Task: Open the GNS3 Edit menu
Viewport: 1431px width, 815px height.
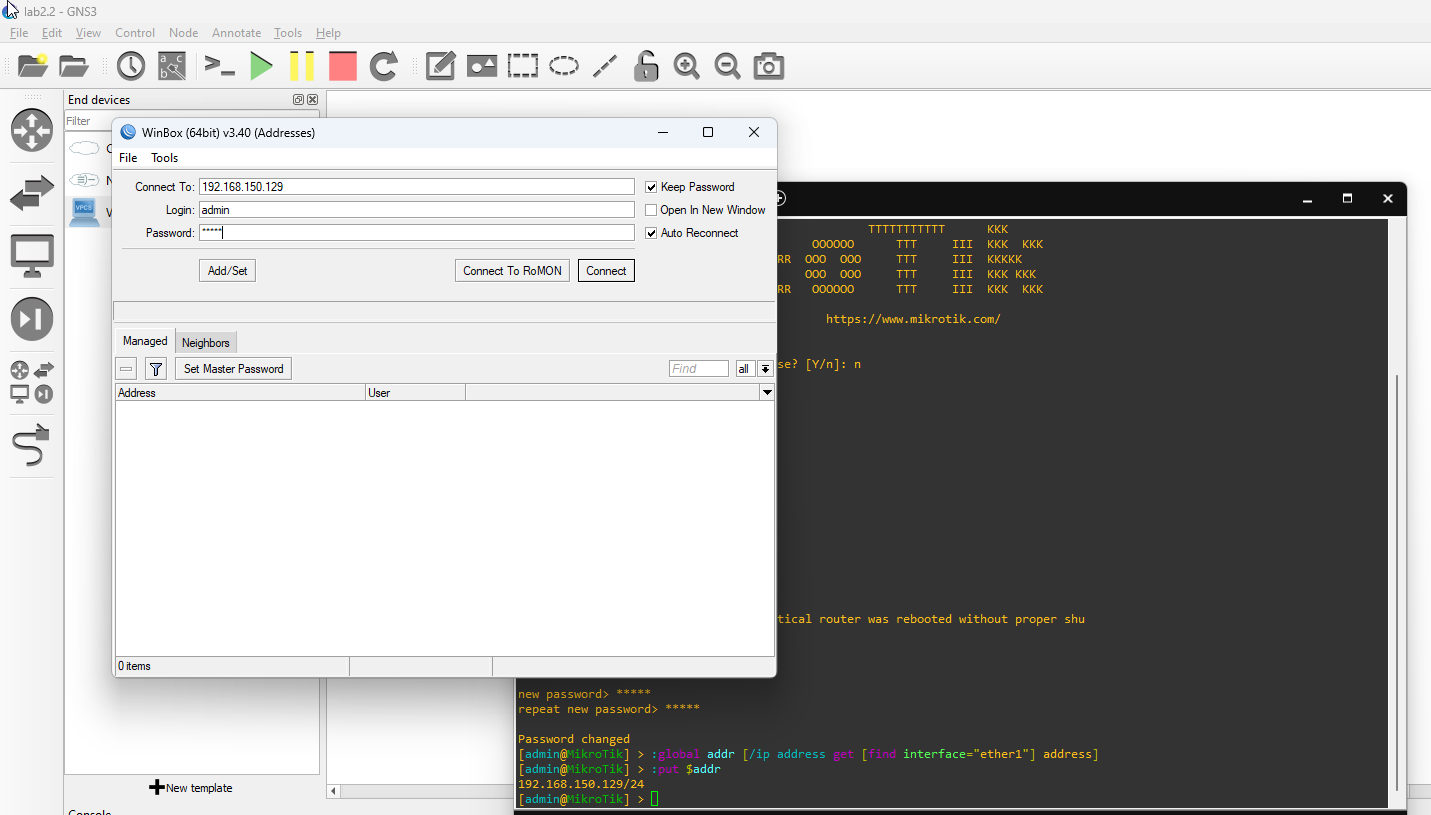Action: (52, 33)
